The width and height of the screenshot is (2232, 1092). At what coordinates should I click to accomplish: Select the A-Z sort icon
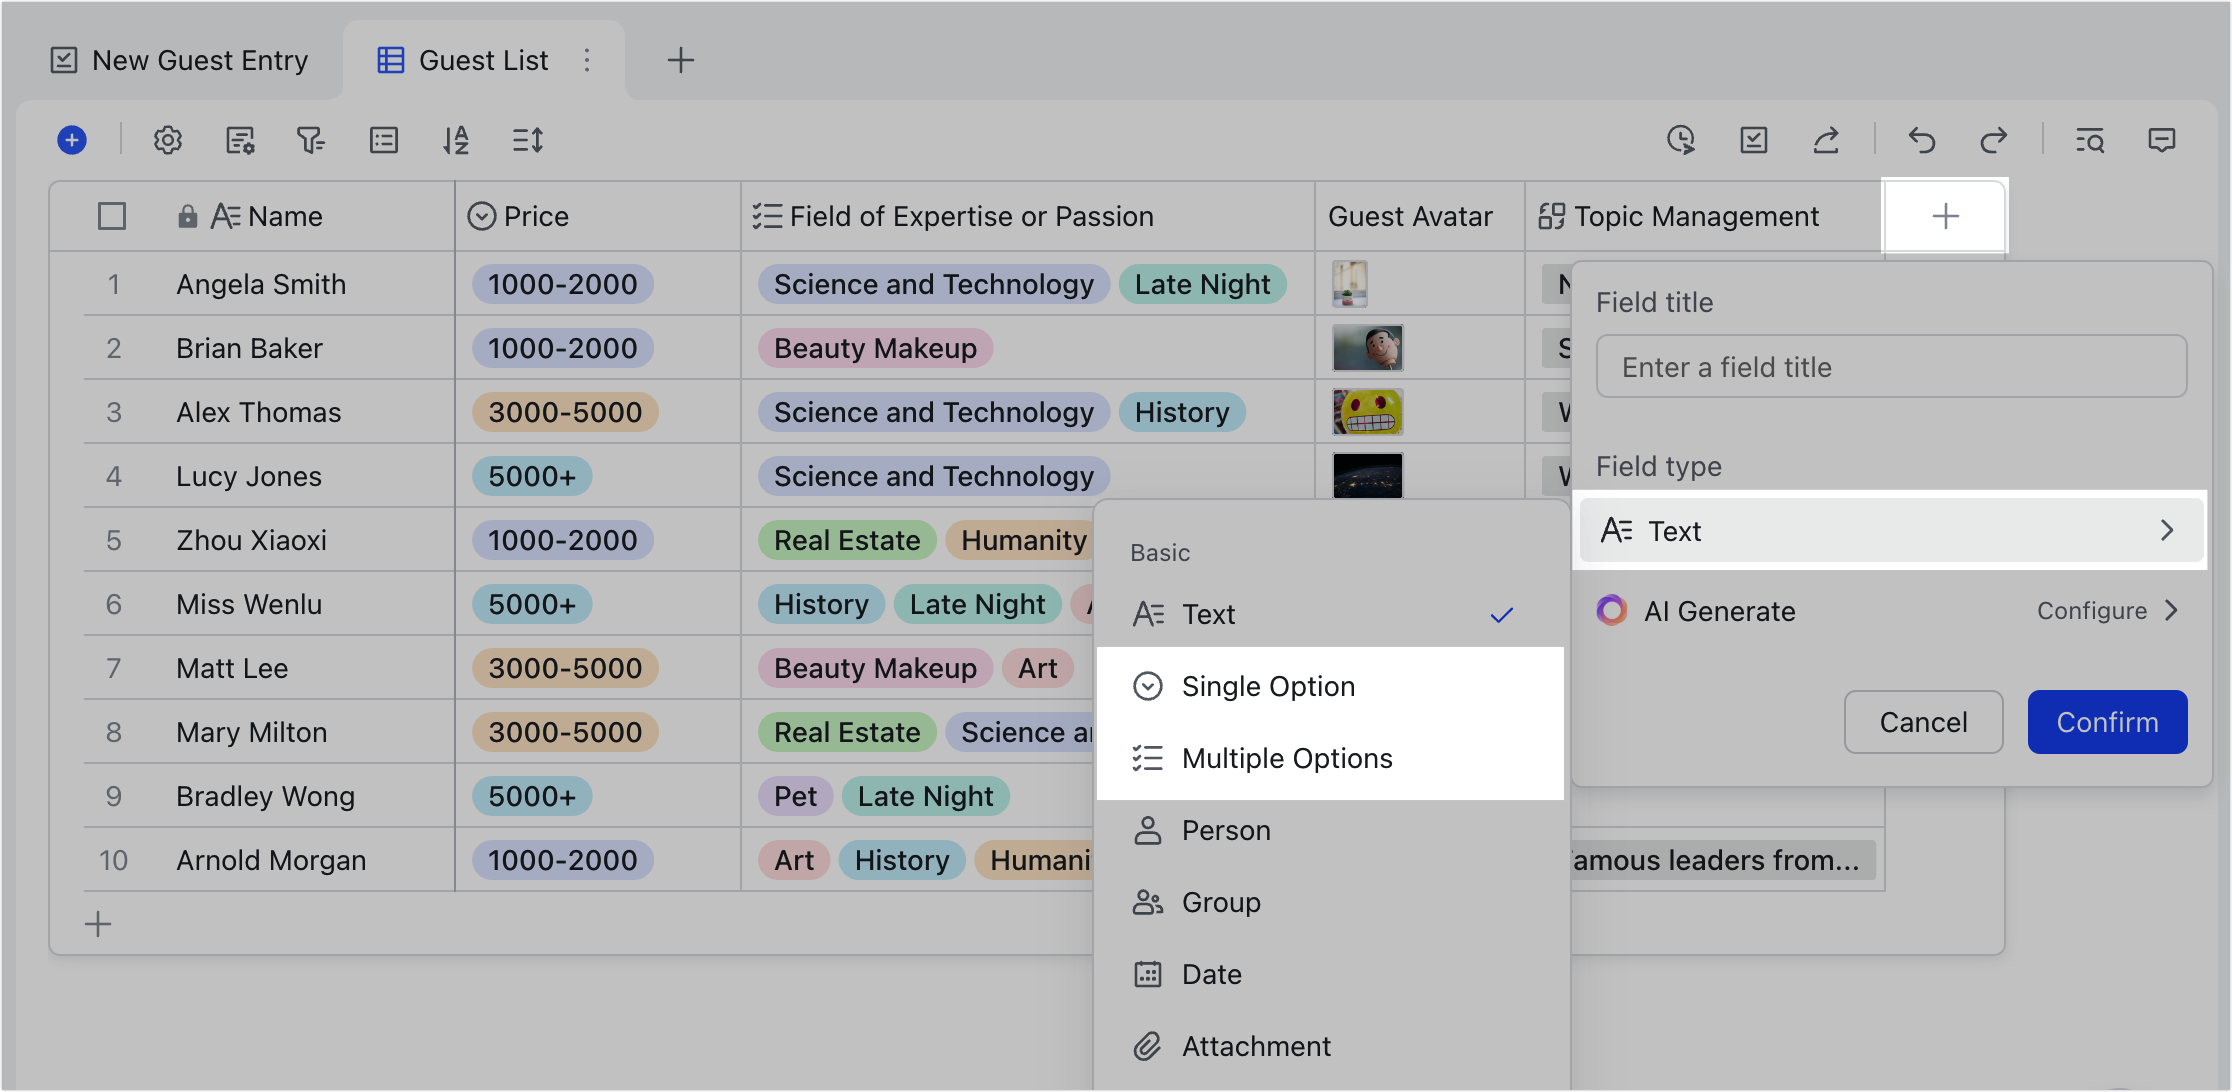click(x=456, y=140)
